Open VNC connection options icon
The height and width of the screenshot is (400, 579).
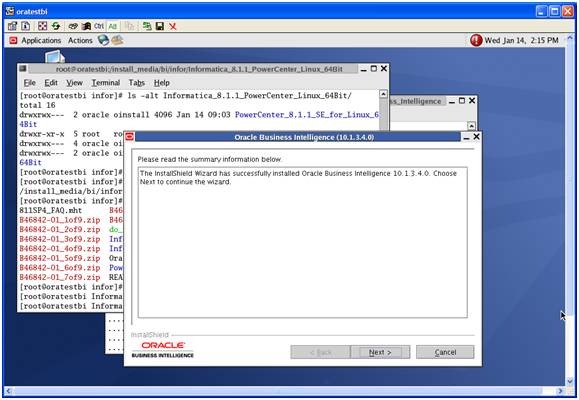[x=13, y=26]
